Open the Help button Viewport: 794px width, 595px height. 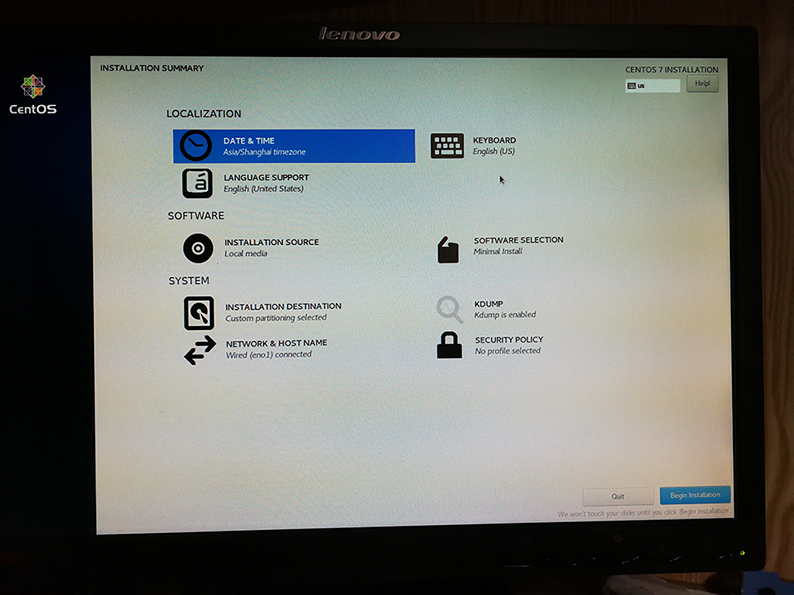pyautogui.click(x=702, y=84)
